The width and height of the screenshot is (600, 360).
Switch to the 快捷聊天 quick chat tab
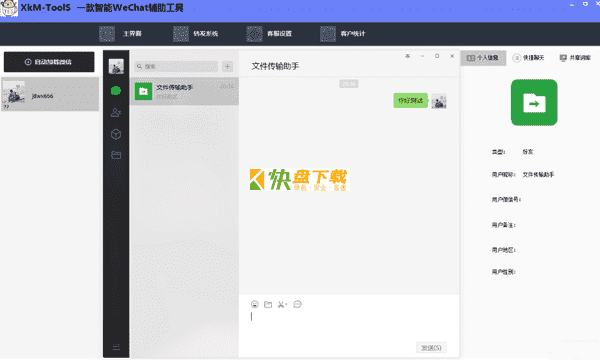528,58
